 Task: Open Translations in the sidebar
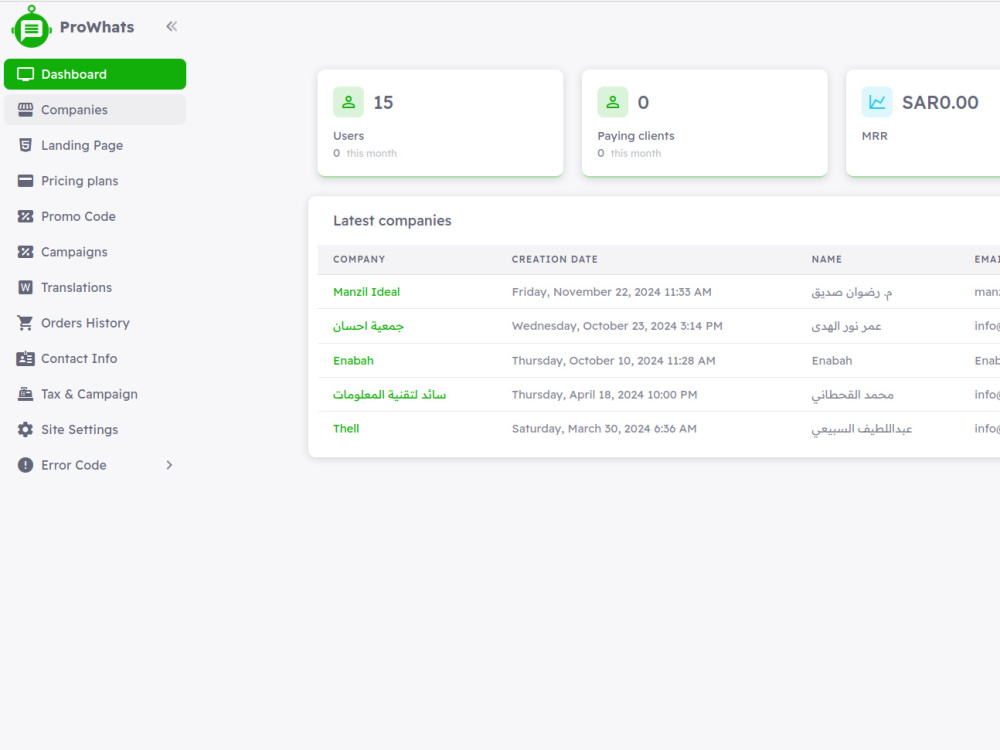click(95, 288)
